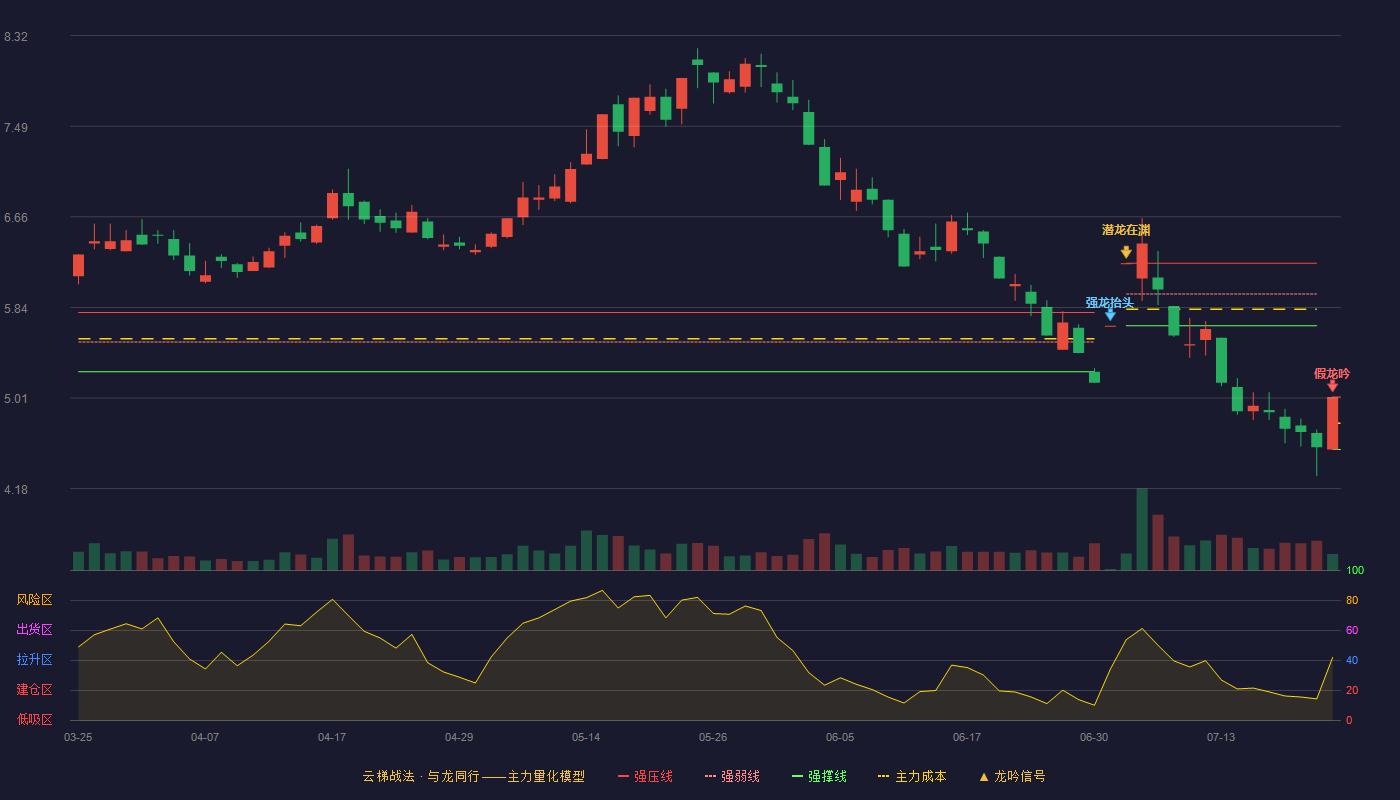This screenshot has height=800, width=1400.
Task: Toggle the 强弱线 legend entry
Action: point(732,776)
